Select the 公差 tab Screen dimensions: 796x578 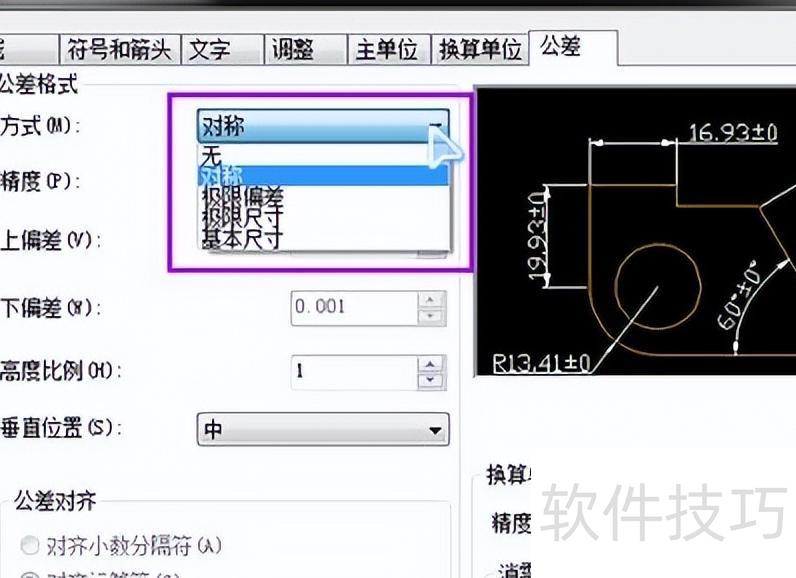[x=573, y=47]
